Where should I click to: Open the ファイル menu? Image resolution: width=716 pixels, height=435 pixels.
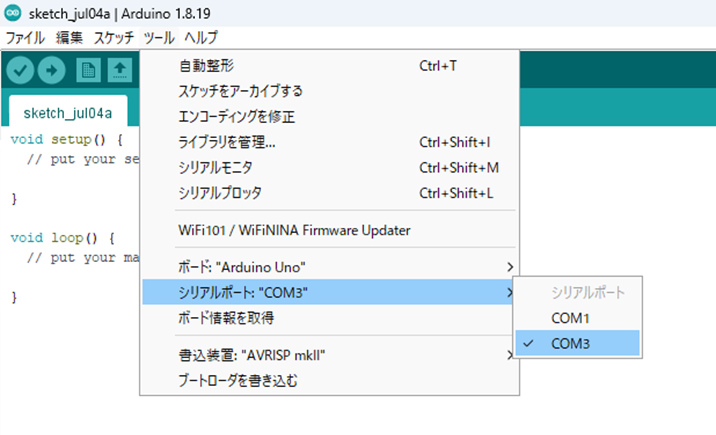tap(25, 37)
